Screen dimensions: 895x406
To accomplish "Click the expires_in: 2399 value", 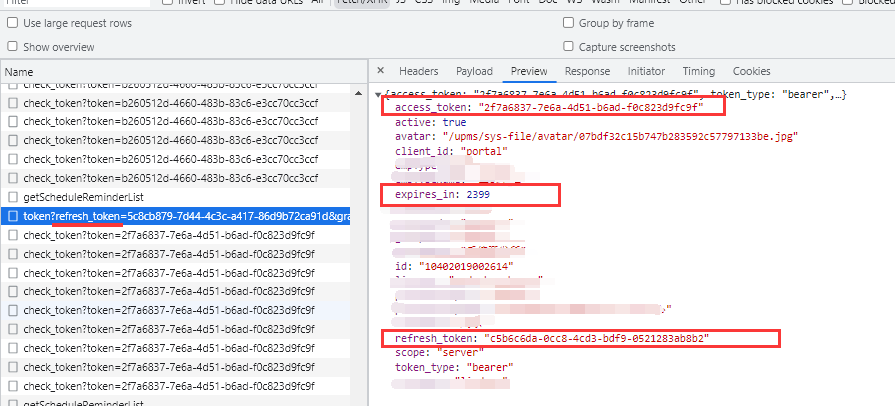I will [x=478, y=195].
